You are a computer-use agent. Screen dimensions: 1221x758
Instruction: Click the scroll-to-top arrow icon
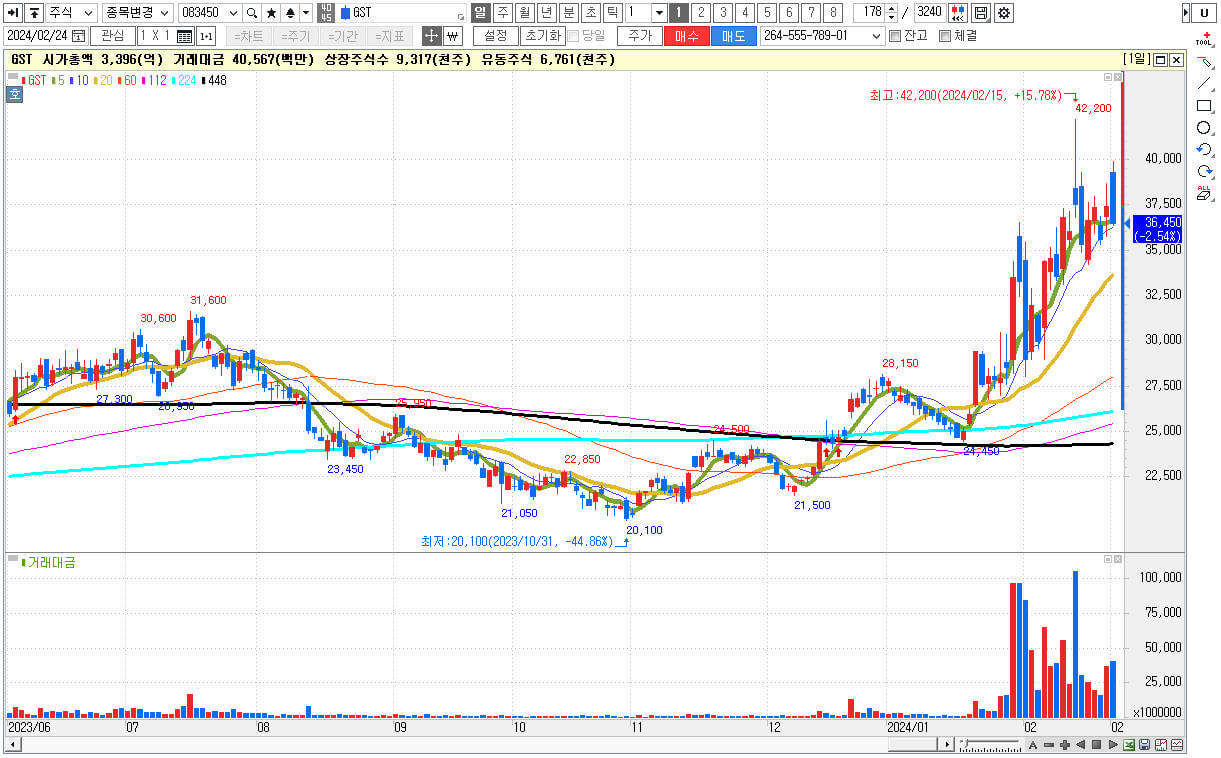[x=34, y=13]
